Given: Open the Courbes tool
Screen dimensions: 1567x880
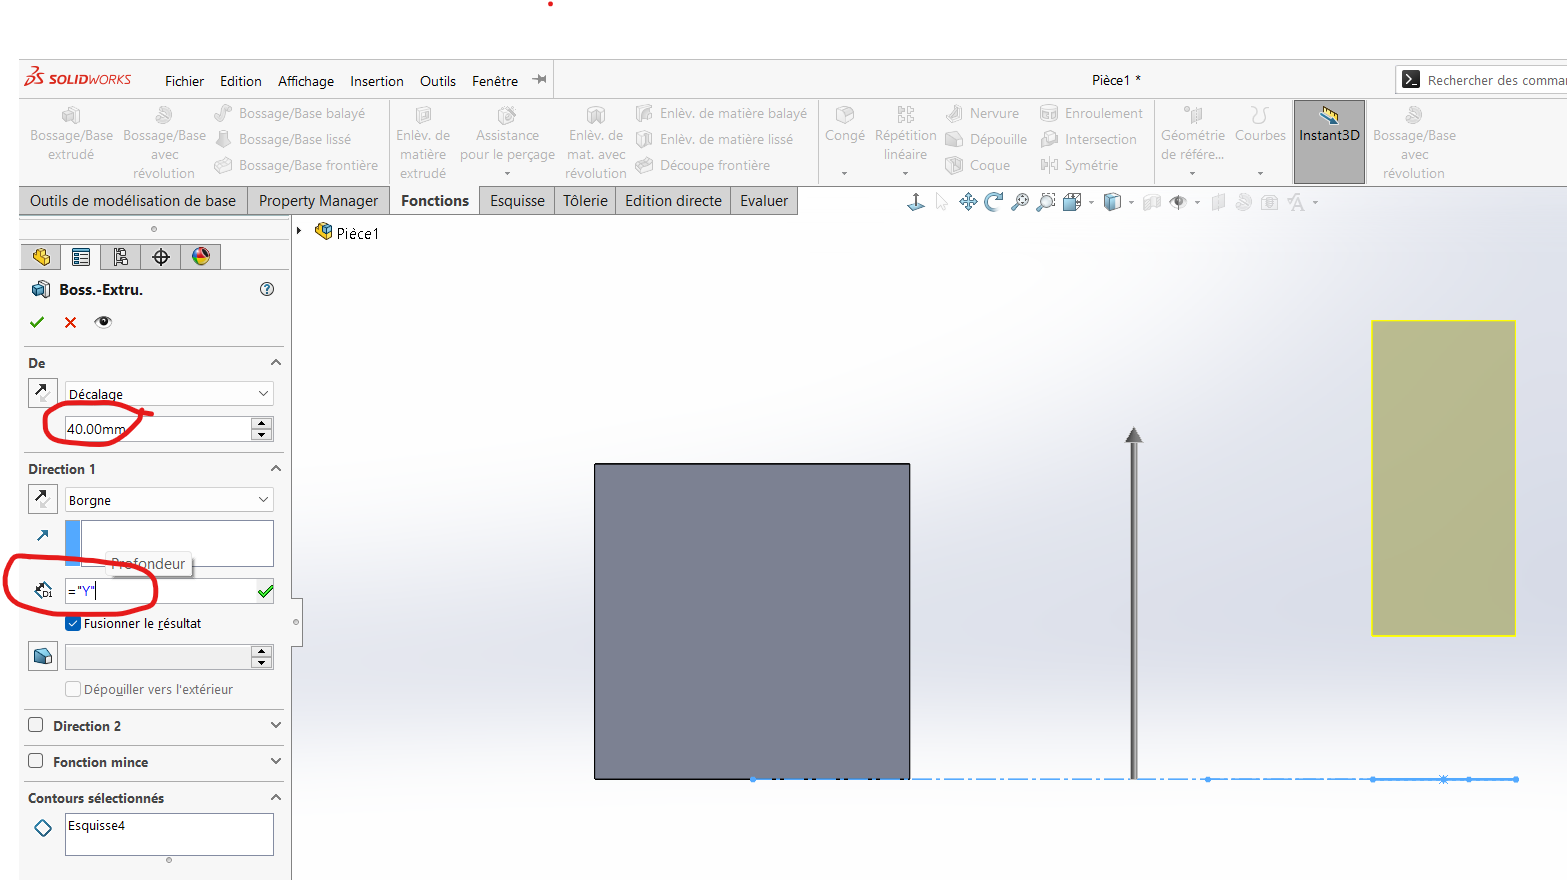Looking at the screenshot, I should (1260, 139).
